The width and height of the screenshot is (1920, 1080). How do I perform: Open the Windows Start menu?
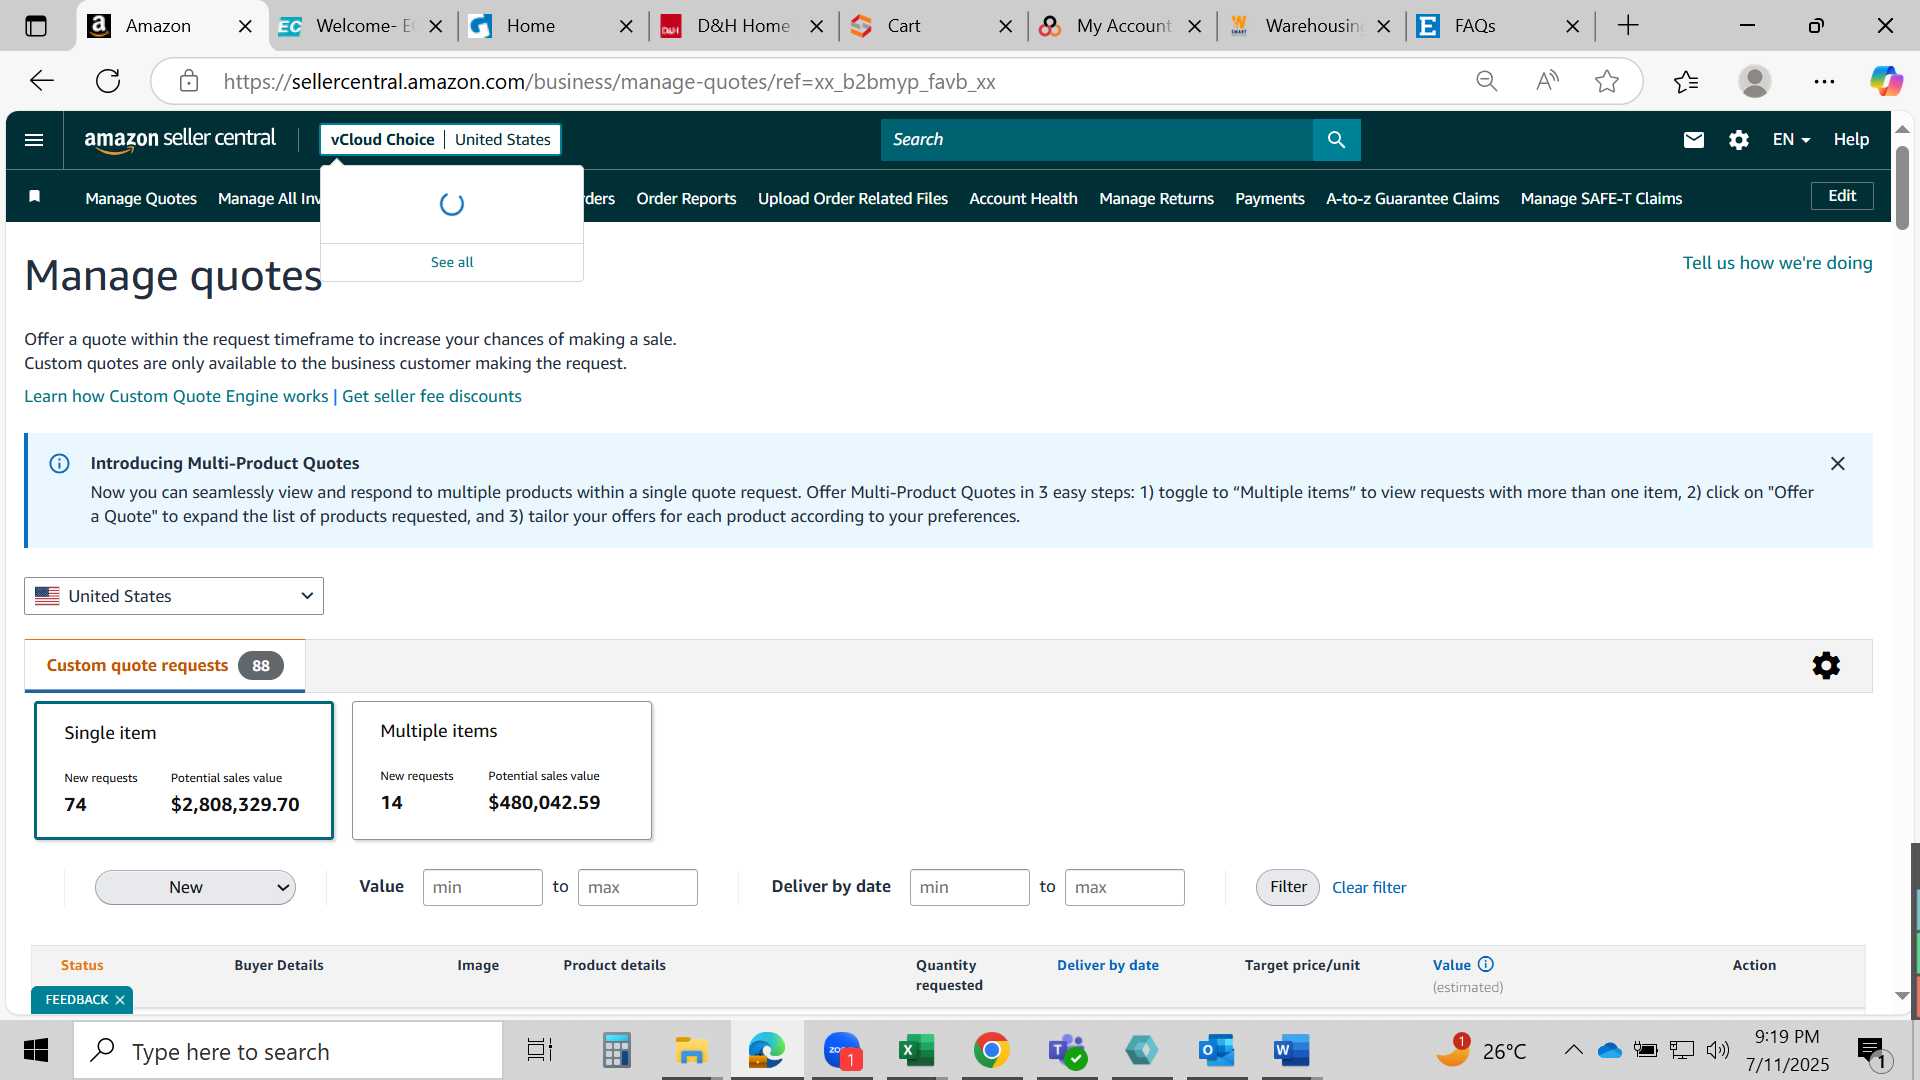coord(36,1051)
